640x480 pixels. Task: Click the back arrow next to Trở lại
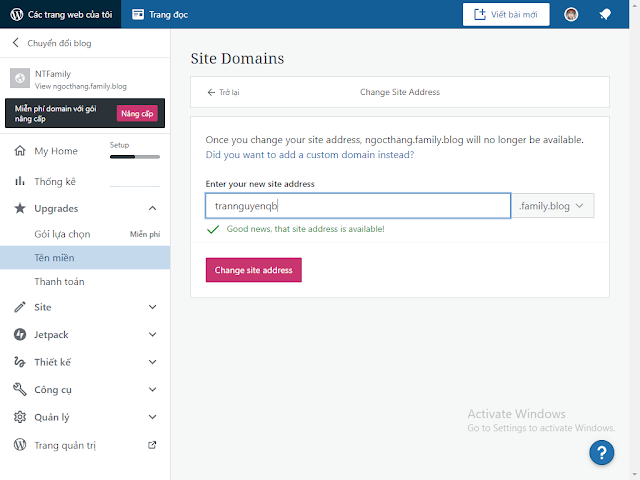(x=211, y=92)
